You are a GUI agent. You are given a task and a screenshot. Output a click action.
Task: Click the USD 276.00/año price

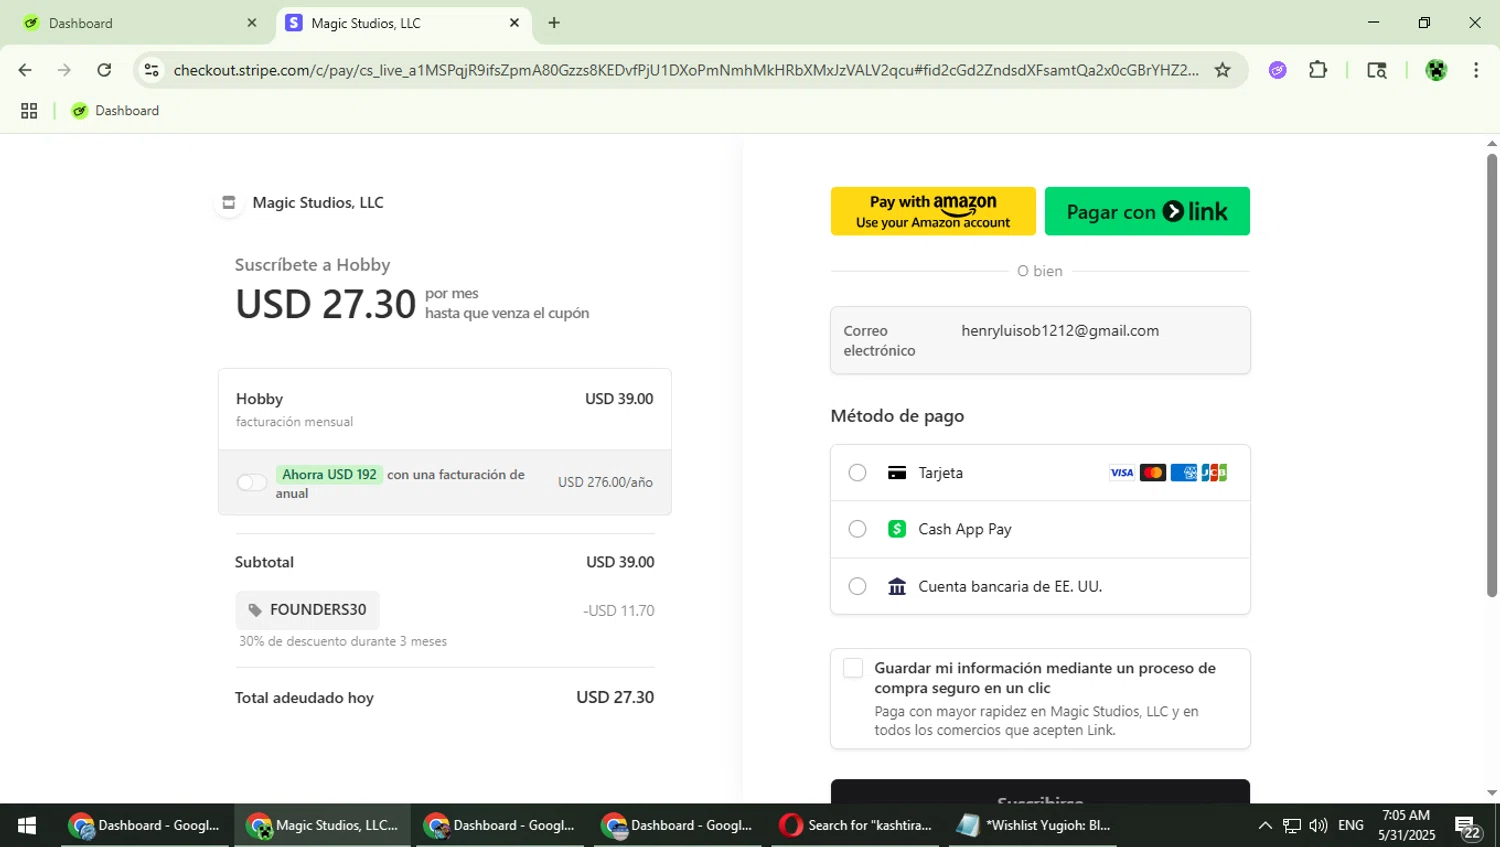[x=605, y=483]
